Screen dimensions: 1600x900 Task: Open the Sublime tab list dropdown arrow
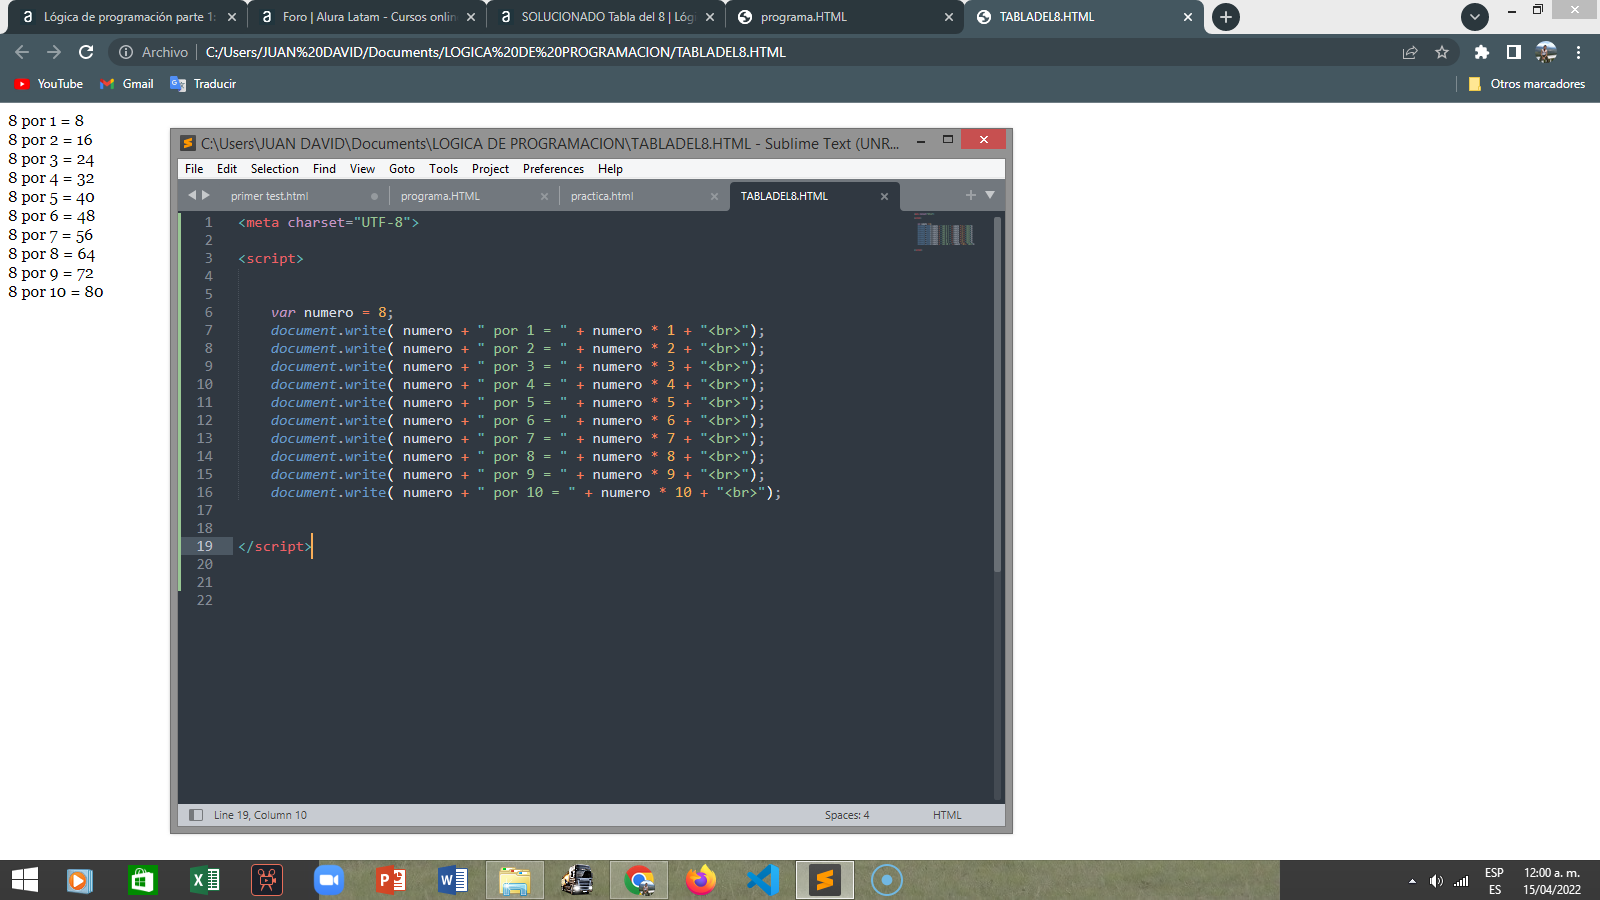click(990, 195)
